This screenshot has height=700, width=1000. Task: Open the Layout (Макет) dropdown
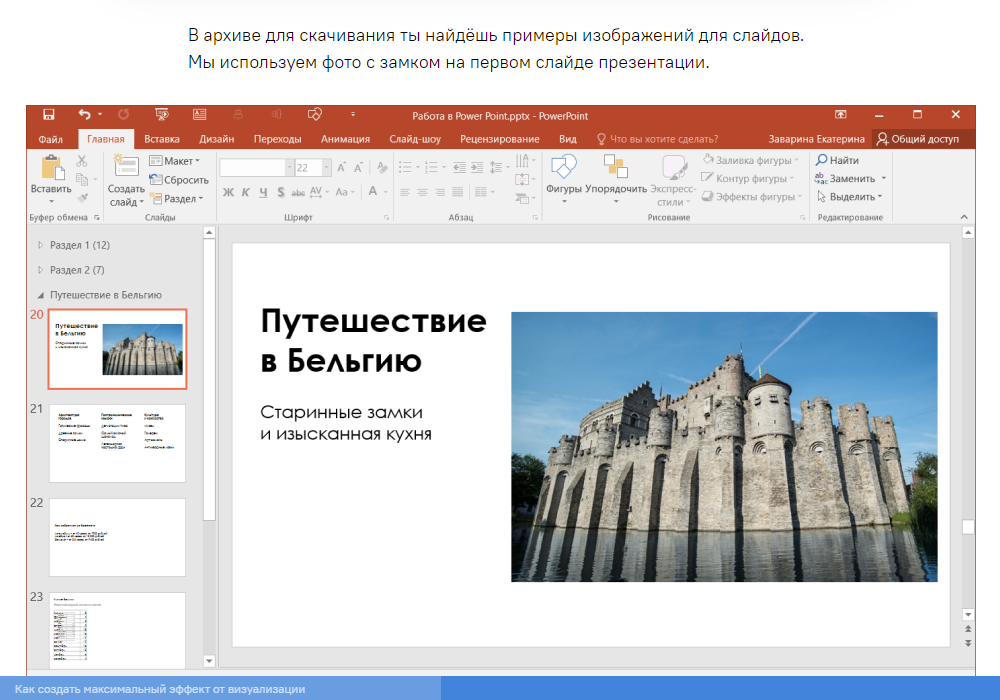[x=176, y=161]
